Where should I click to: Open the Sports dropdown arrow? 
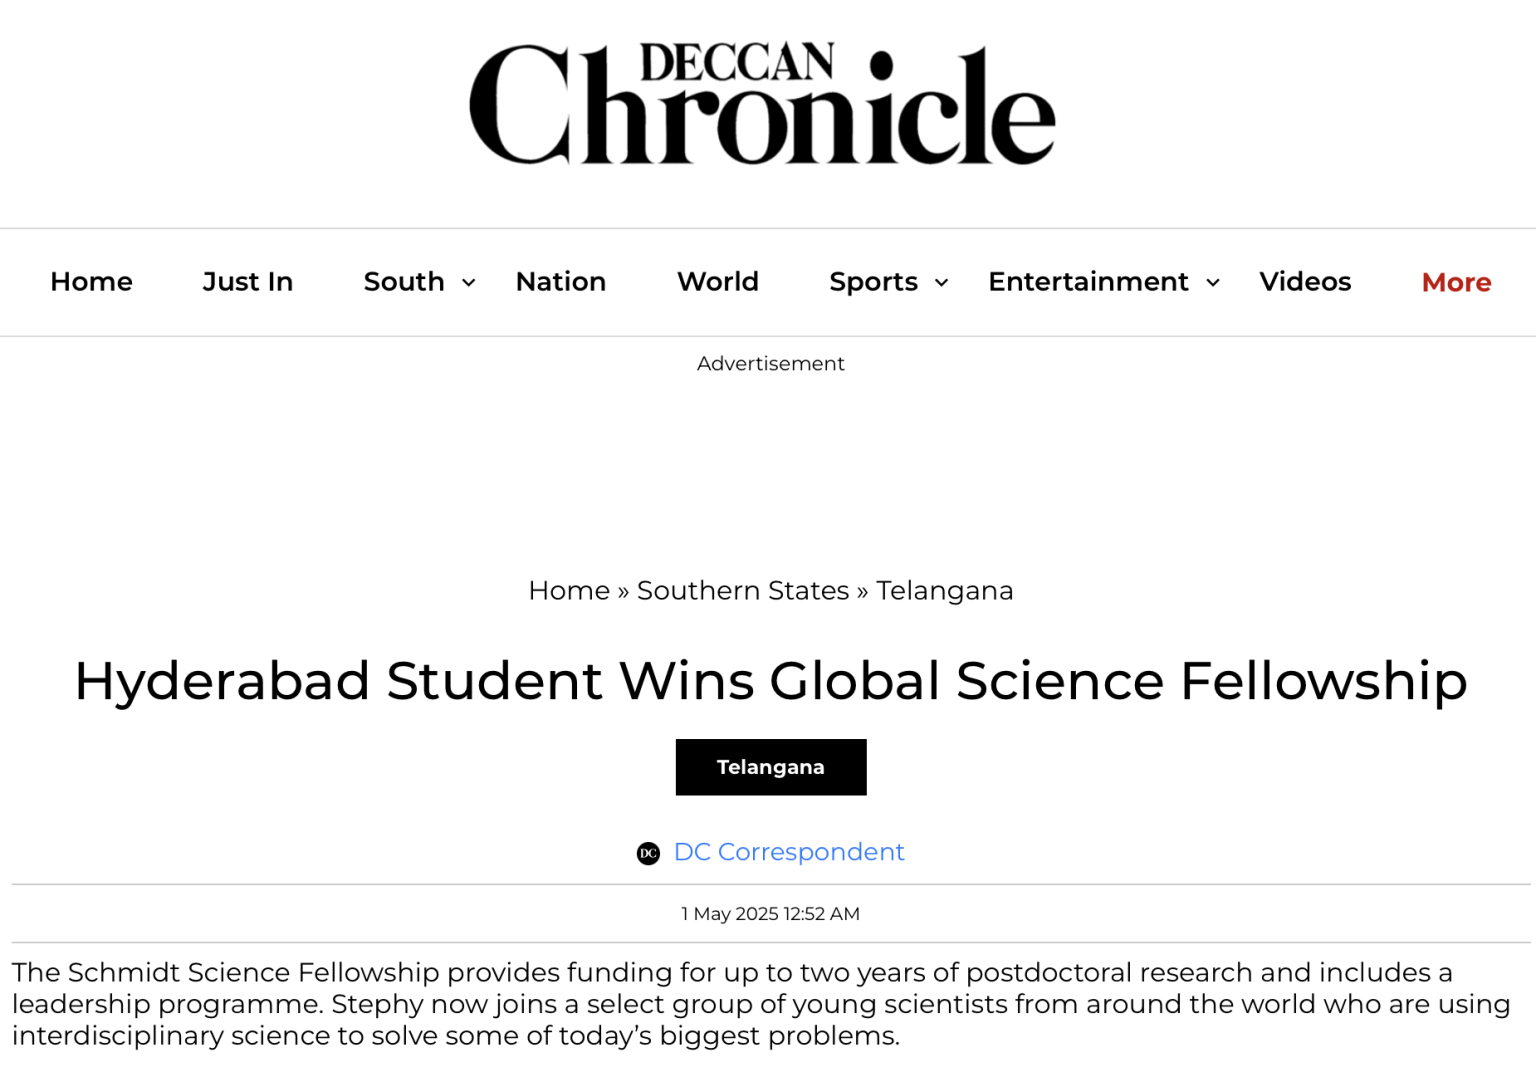tap(940, 283)
